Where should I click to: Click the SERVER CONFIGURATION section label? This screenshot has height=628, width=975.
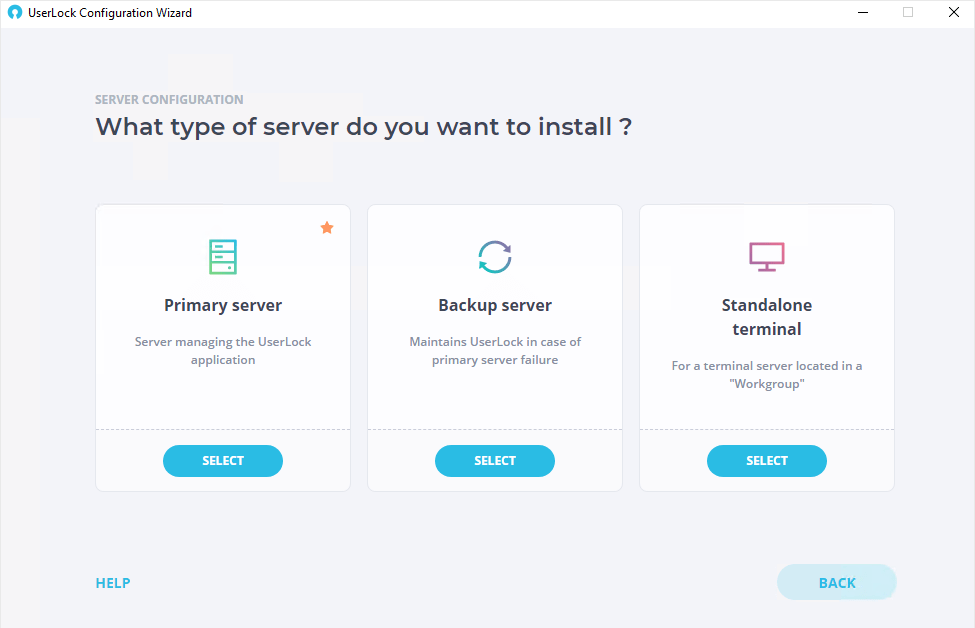coord(169,99)
